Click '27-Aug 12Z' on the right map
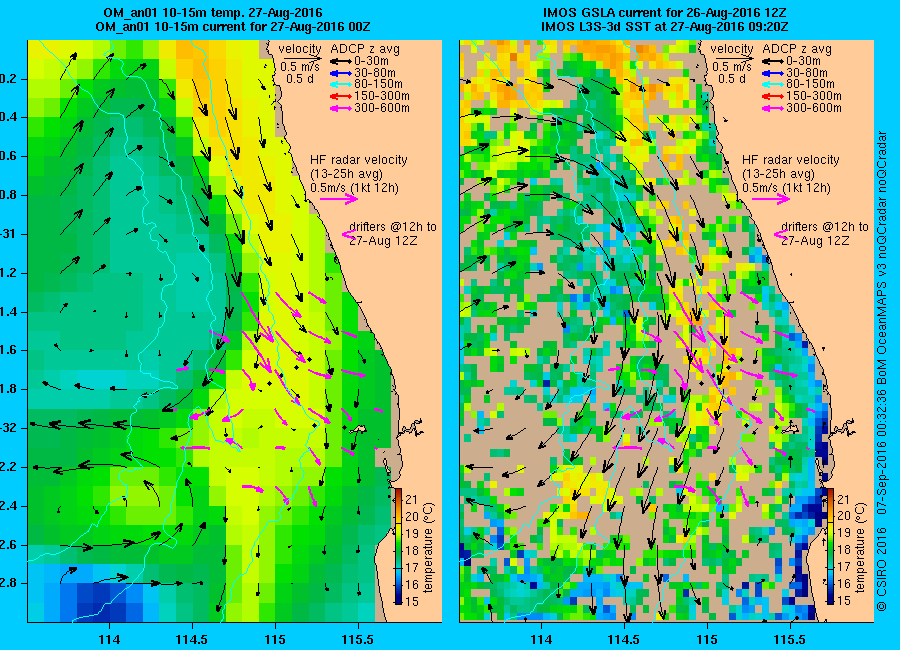 pos(815,241)
